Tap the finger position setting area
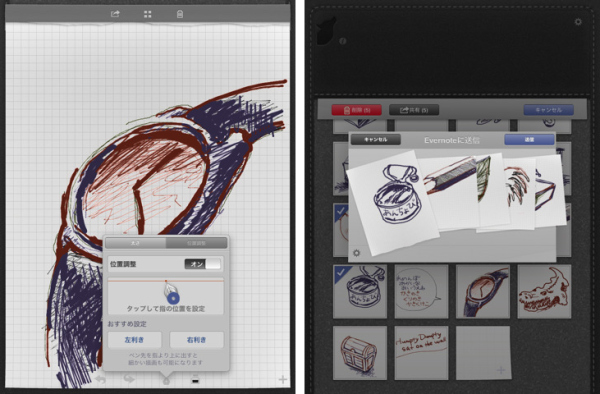 tap(166, 296)
